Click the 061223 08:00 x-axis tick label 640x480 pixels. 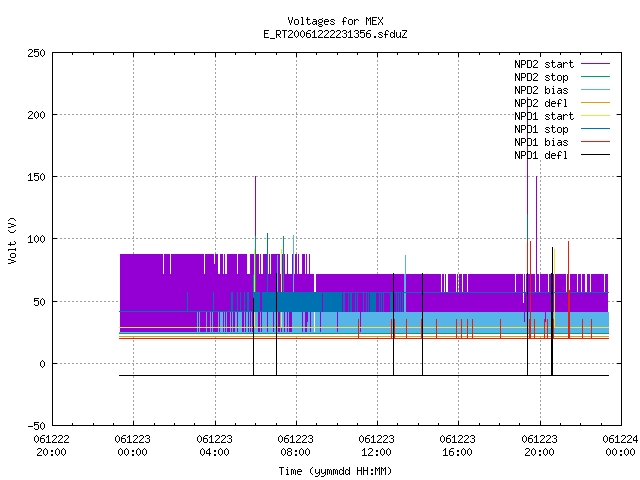296,446
